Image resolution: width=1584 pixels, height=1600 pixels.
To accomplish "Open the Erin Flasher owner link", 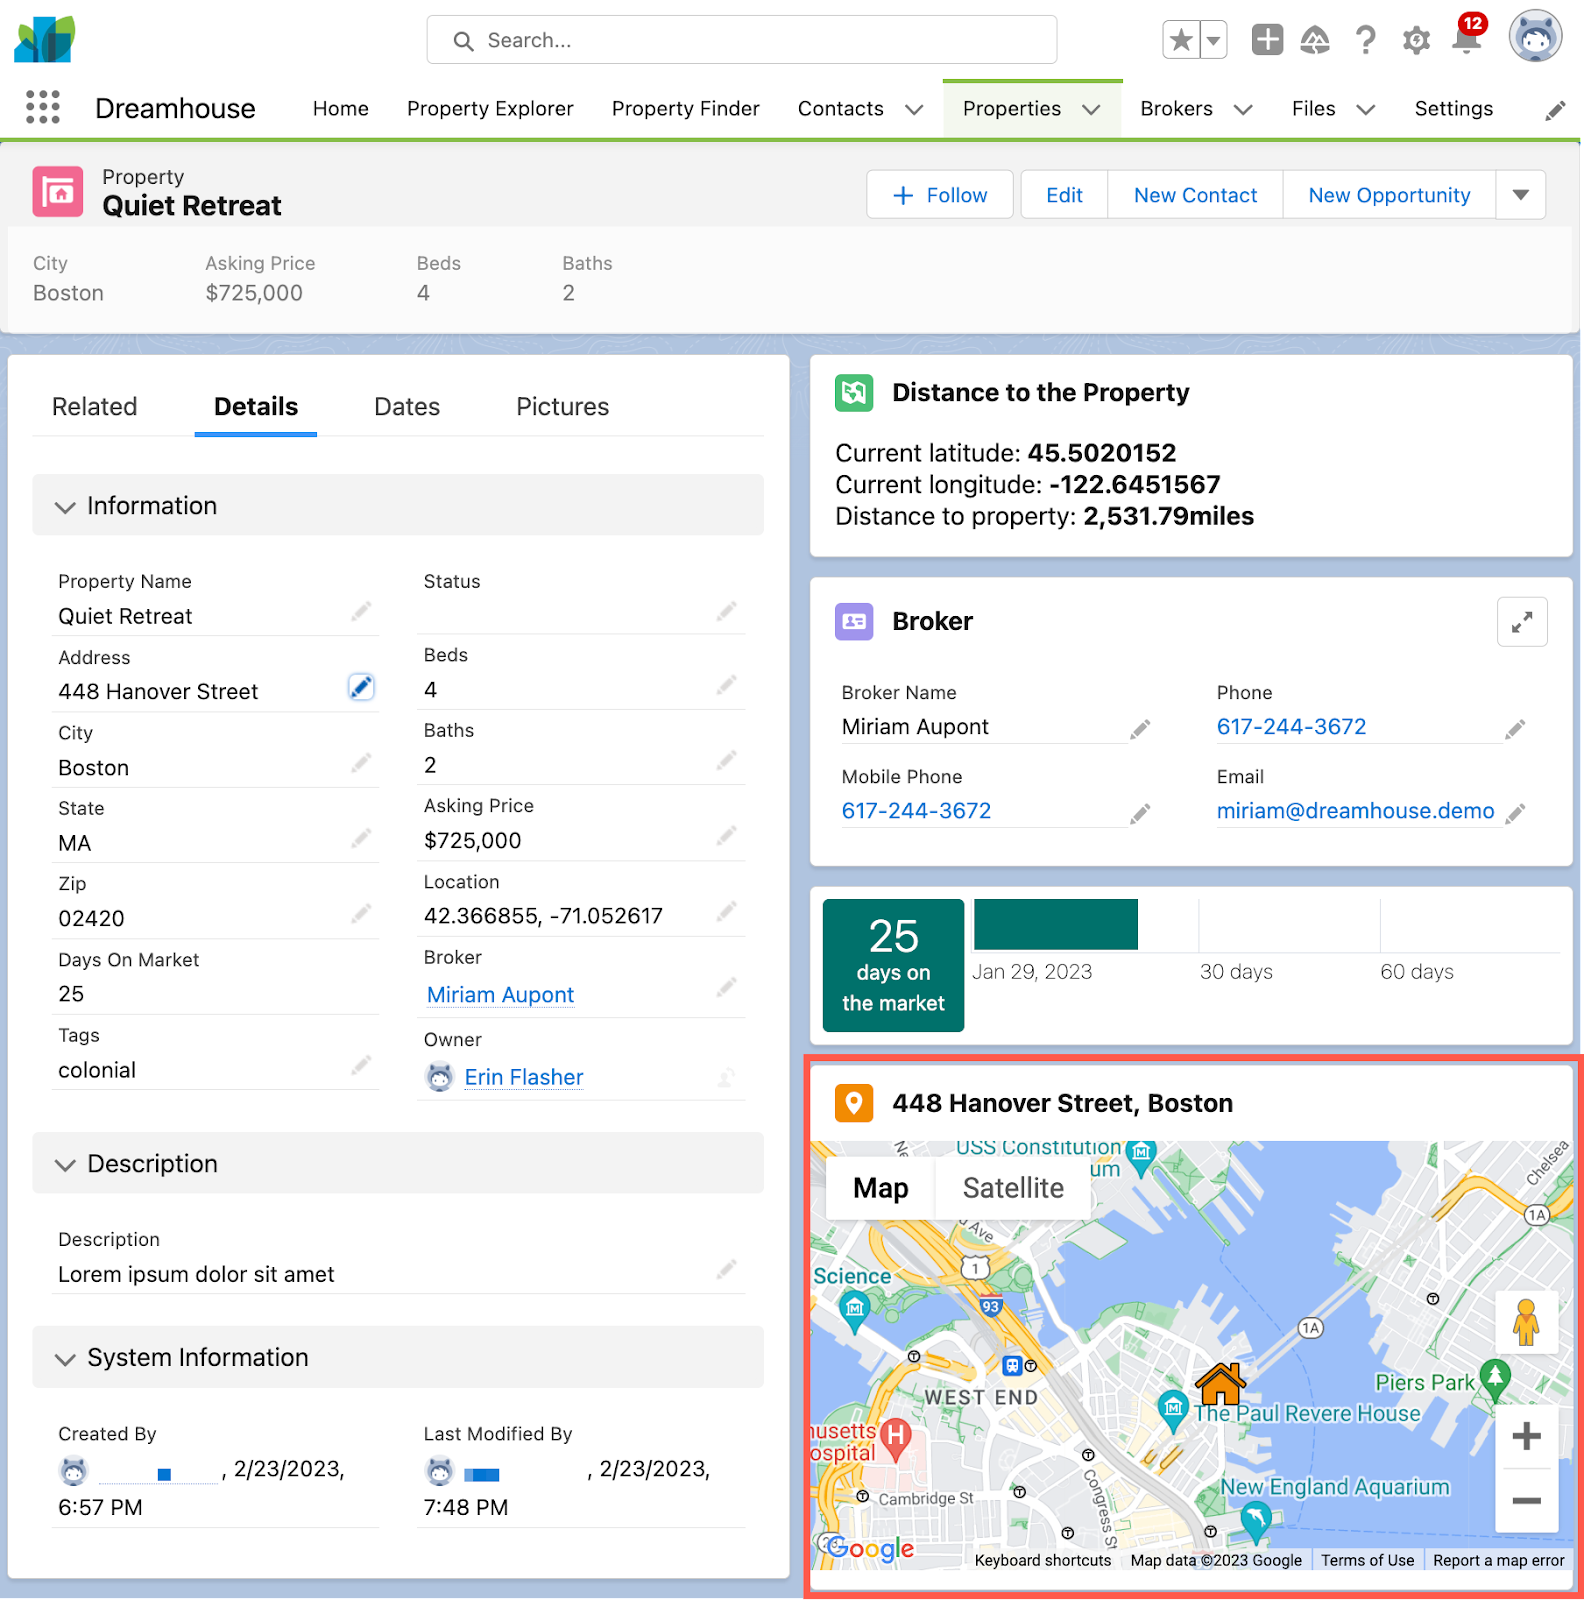I will pyautogui.click(x=524, y=1077).
